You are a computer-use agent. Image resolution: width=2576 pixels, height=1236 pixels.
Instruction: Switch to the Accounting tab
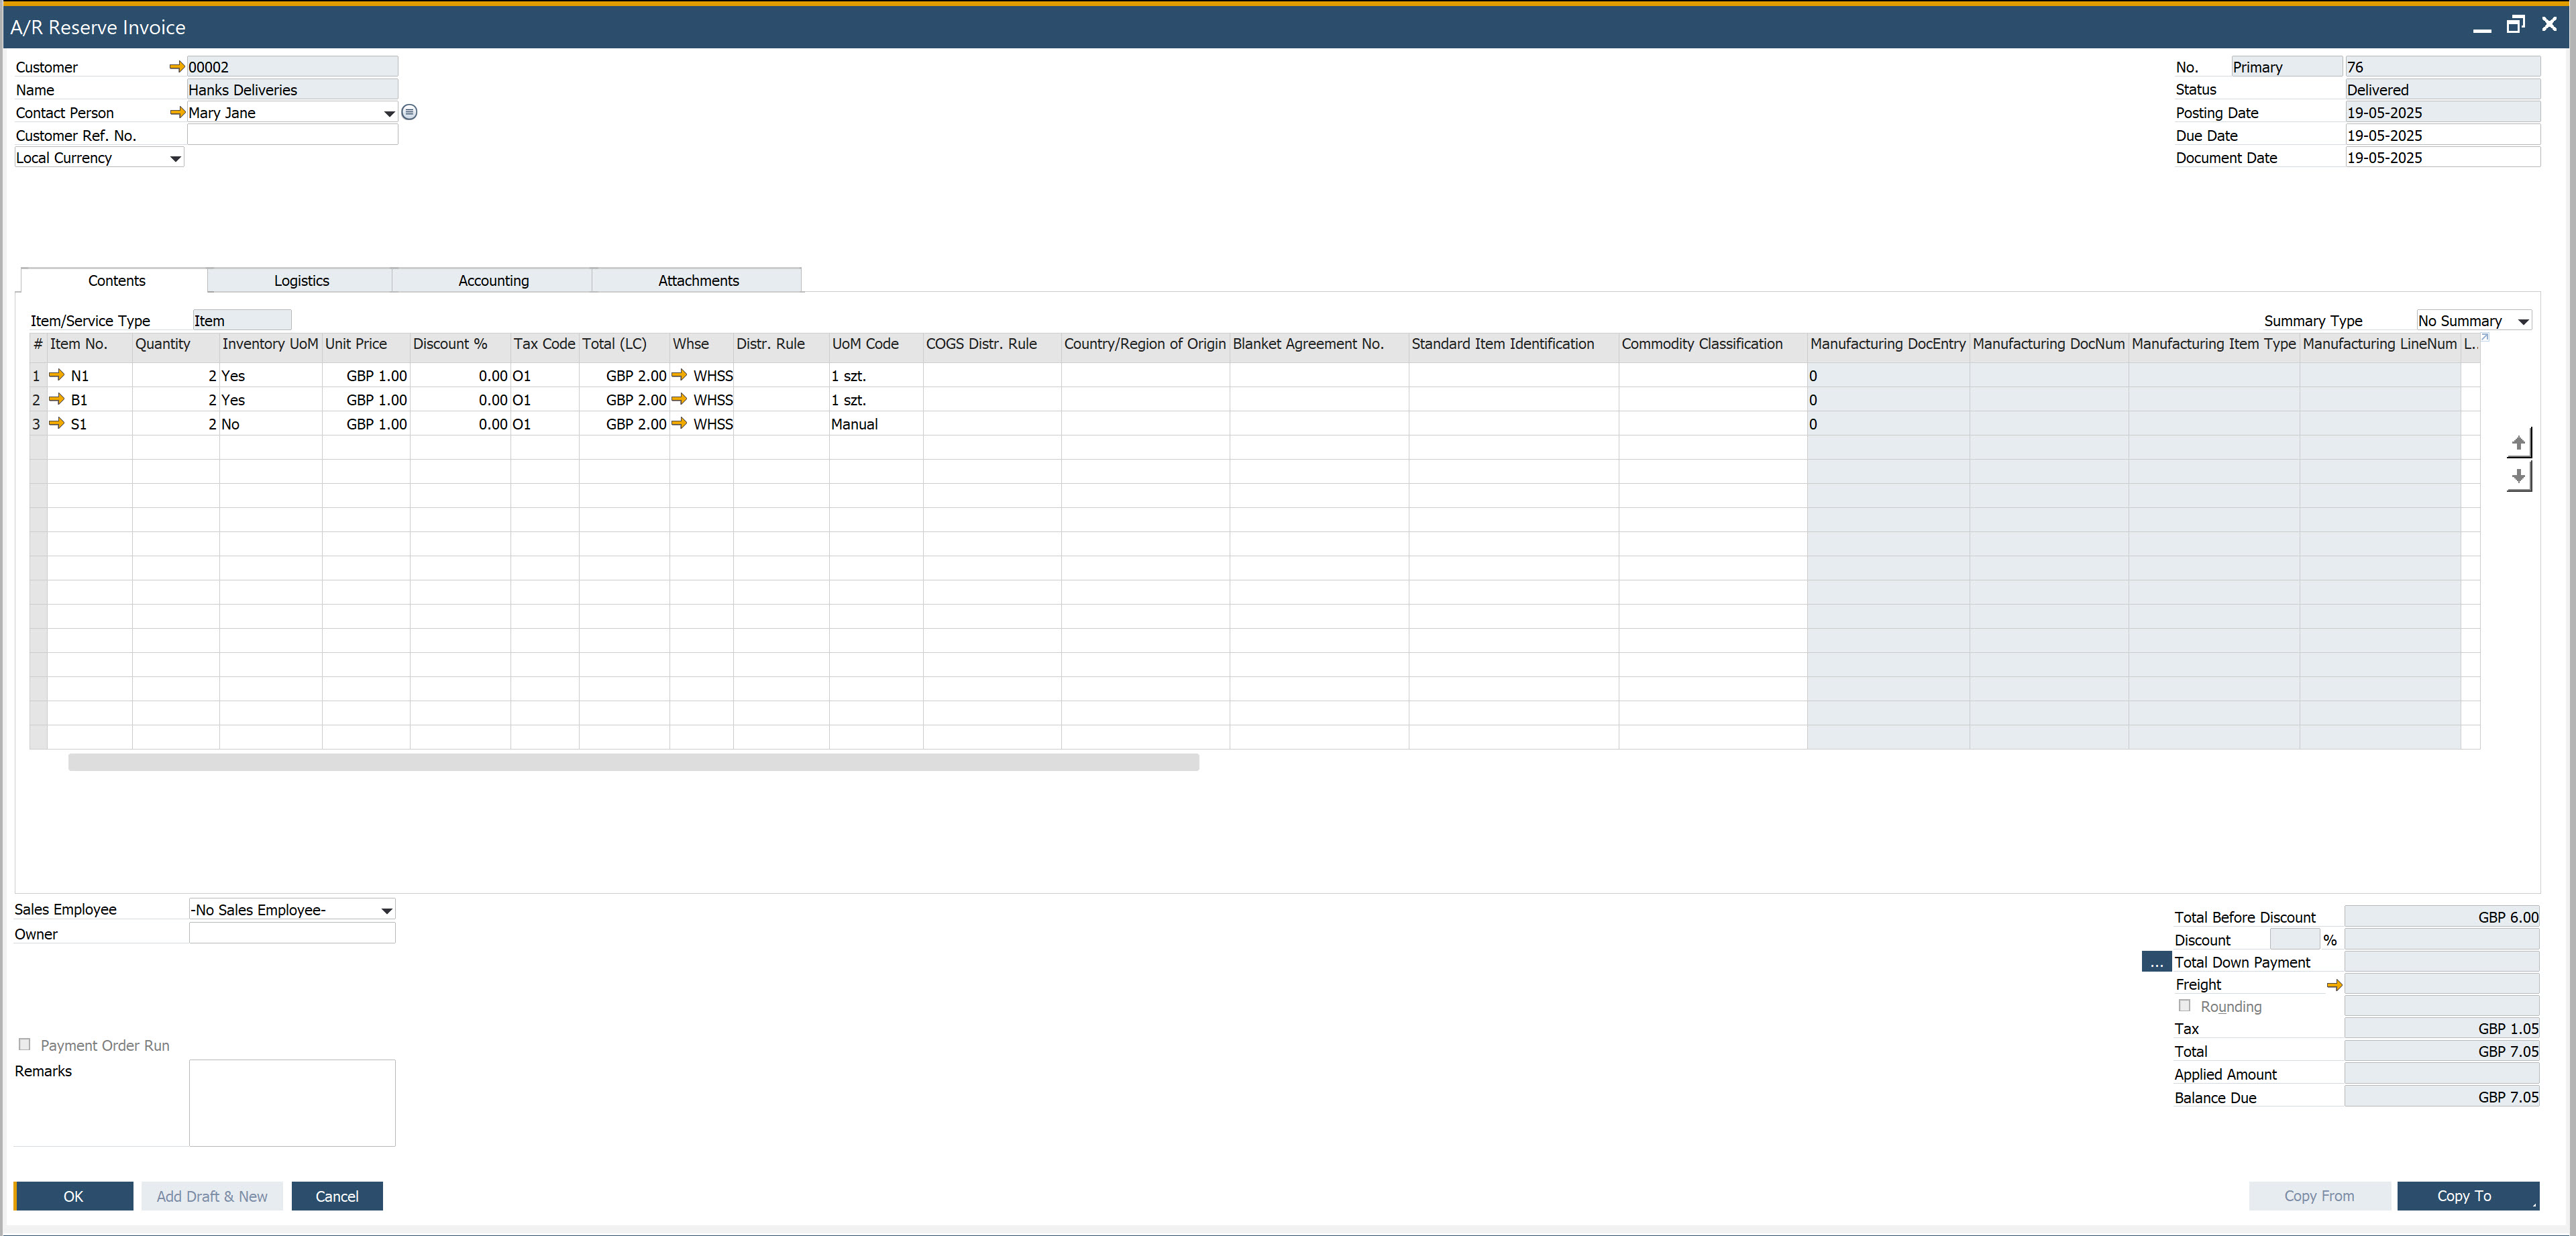(x=493, y=280)
